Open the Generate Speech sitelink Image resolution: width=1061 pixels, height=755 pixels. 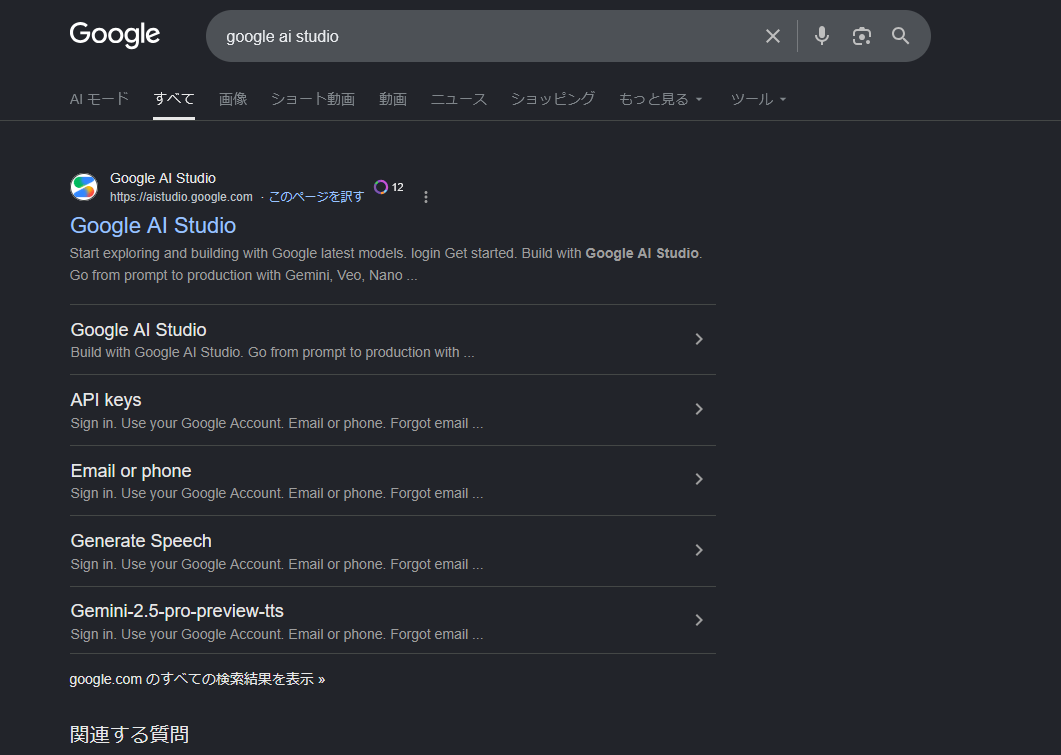click(392, 551)
